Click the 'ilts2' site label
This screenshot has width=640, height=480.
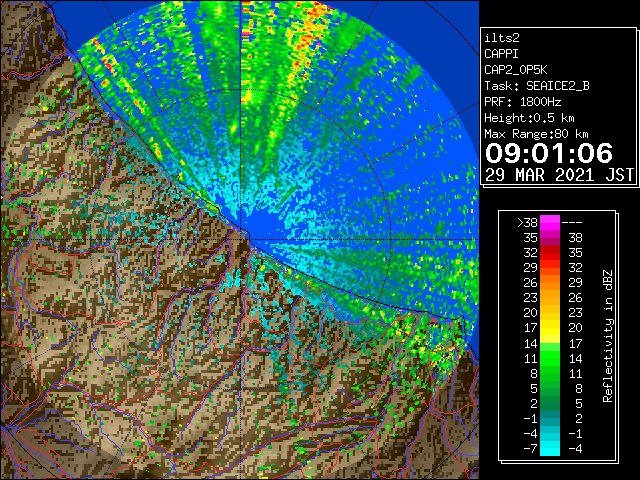point(502,38)
